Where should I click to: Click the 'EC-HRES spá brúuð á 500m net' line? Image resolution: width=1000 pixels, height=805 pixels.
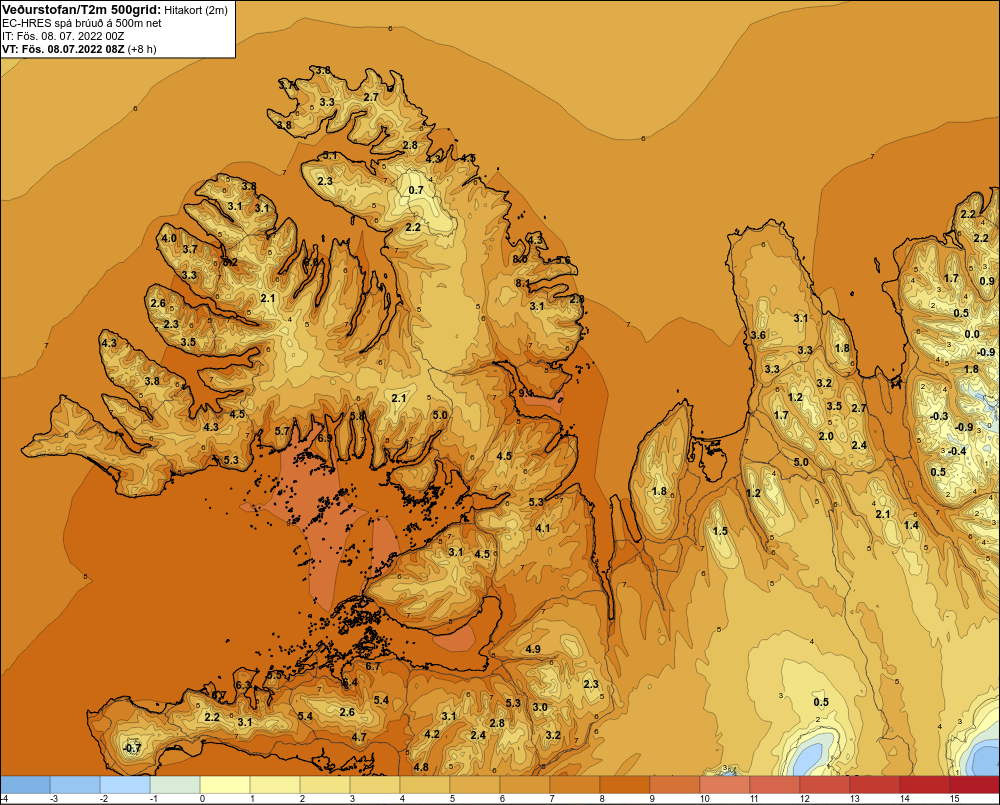click(82, 23)
